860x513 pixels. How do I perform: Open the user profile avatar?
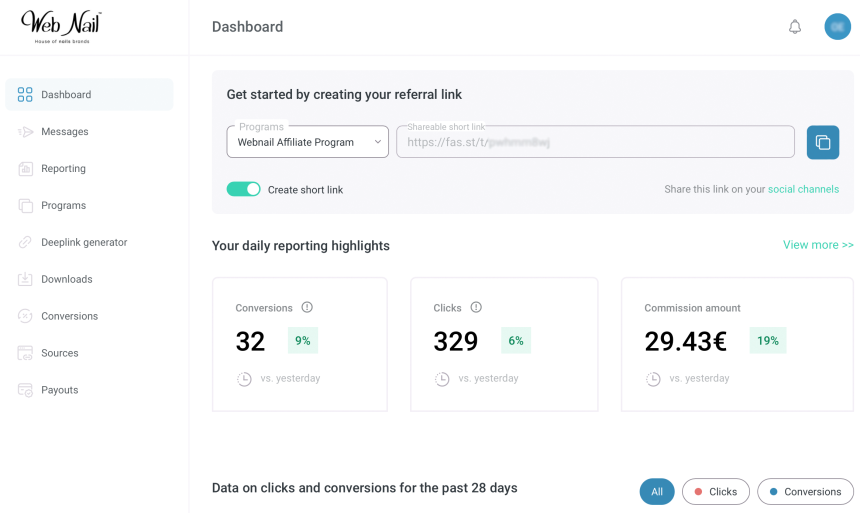(837, 27)
